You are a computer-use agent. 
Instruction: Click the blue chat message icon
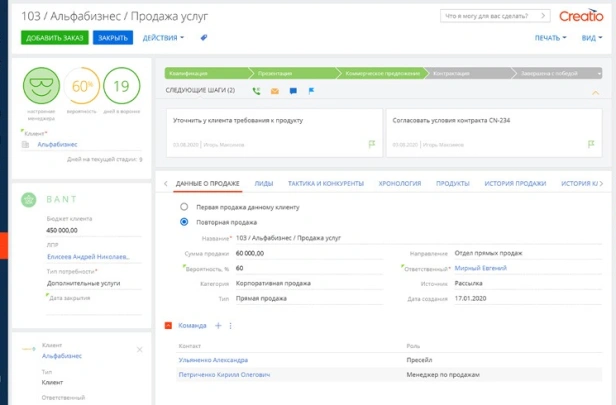[x=292, y=91]
